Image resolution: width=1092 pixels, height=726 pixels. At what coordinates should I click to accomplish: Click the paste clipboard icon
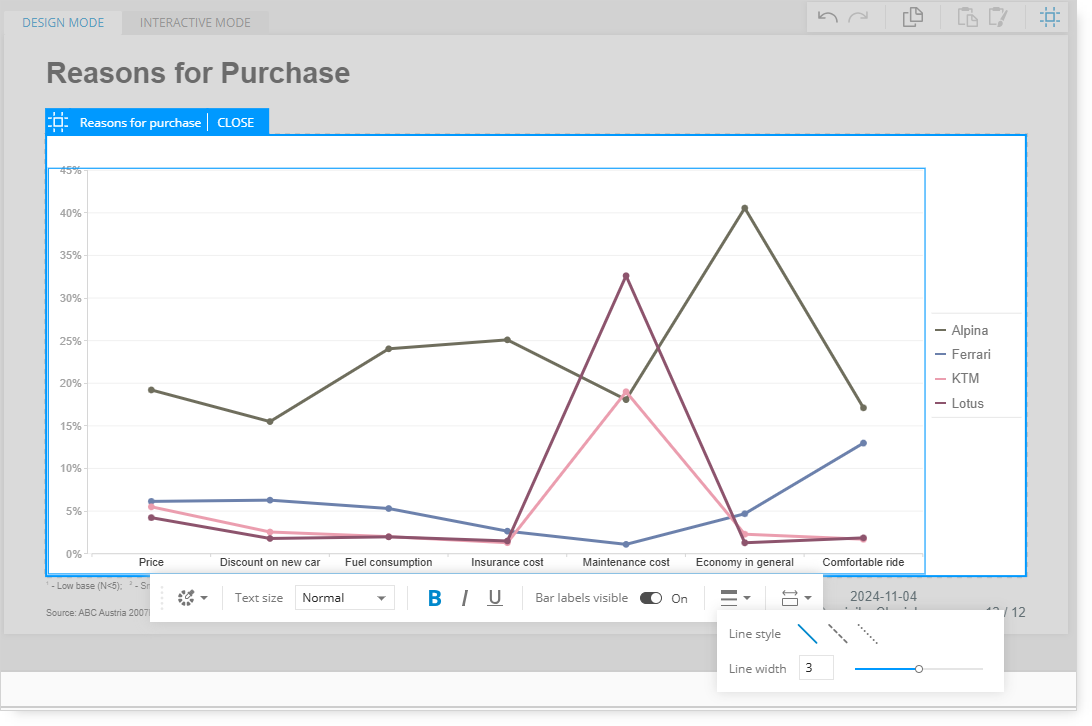pos(967,17)
